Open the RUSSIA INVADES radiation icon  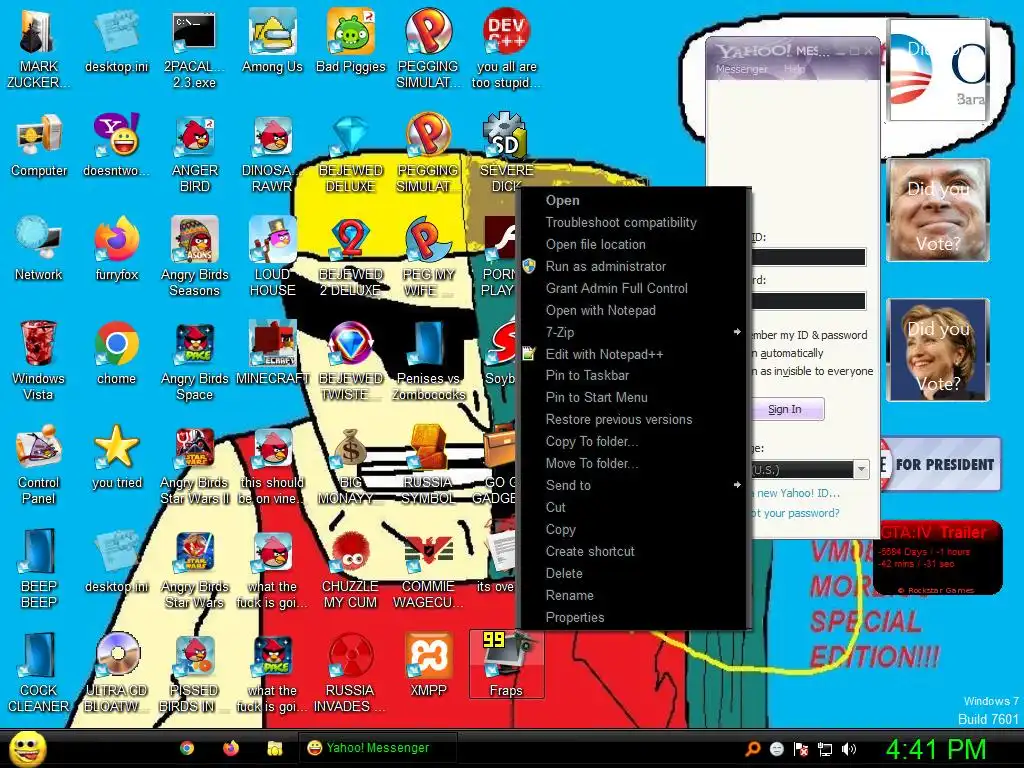pyautogui.click(x=351, y=673)
